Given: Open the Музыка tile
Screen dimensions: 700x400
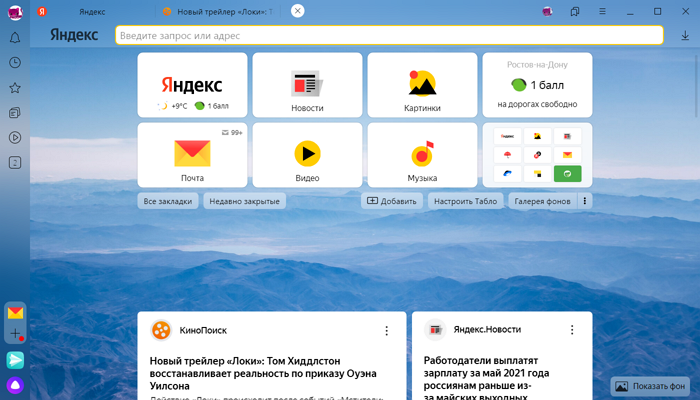Looking at the screenshot, I should pos(422,155).
